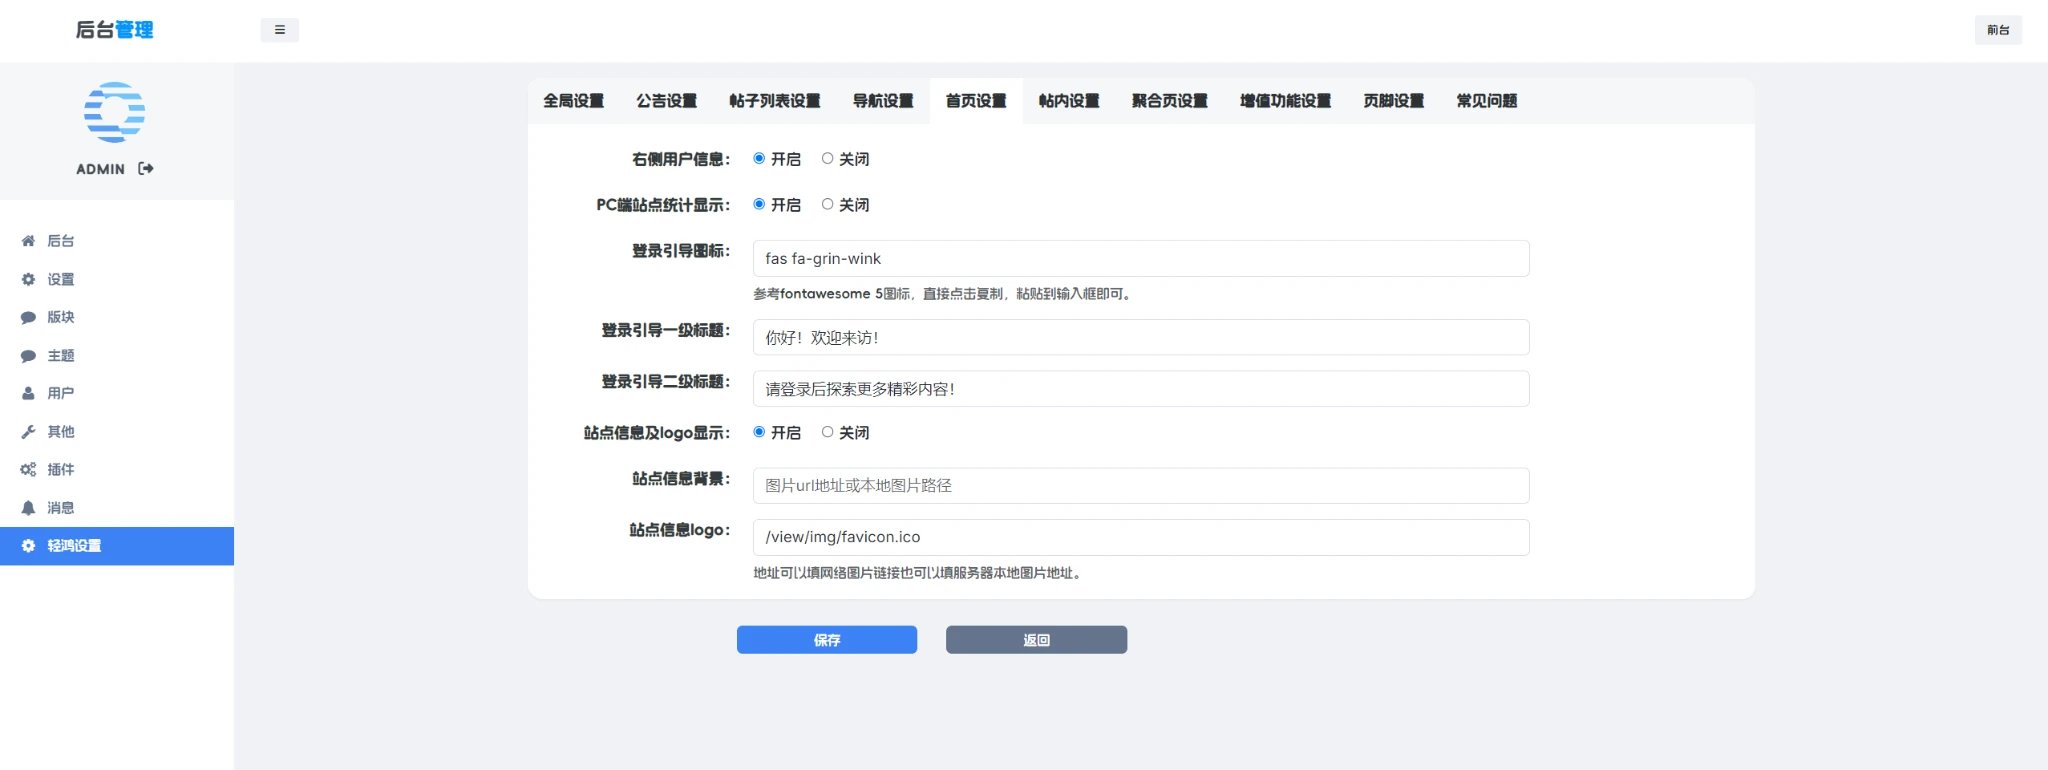Viewport: 2048px width, 770px height.
Task: Focus the 登录引导图标 input field
Action: 1141,258
